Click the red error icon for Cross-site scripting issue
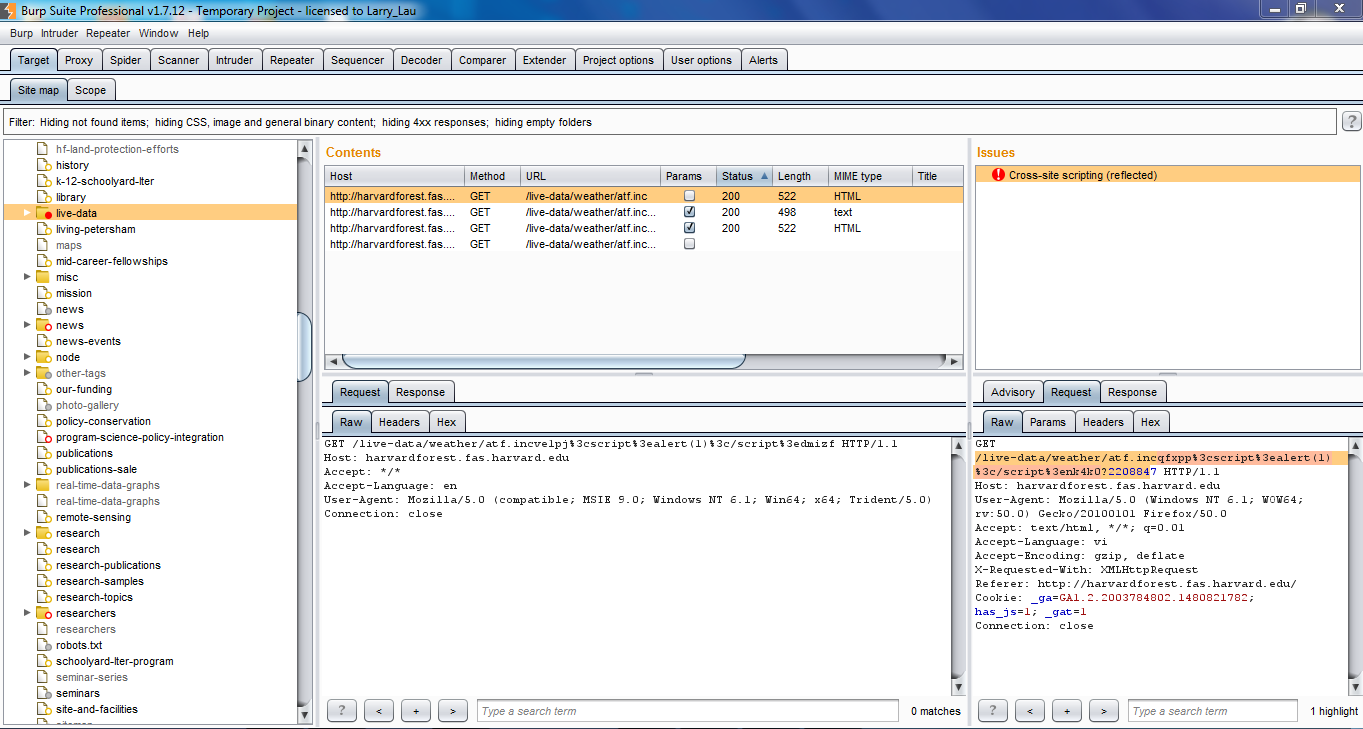This screenshot has height=729, width=1363. [x=997, y=175]
